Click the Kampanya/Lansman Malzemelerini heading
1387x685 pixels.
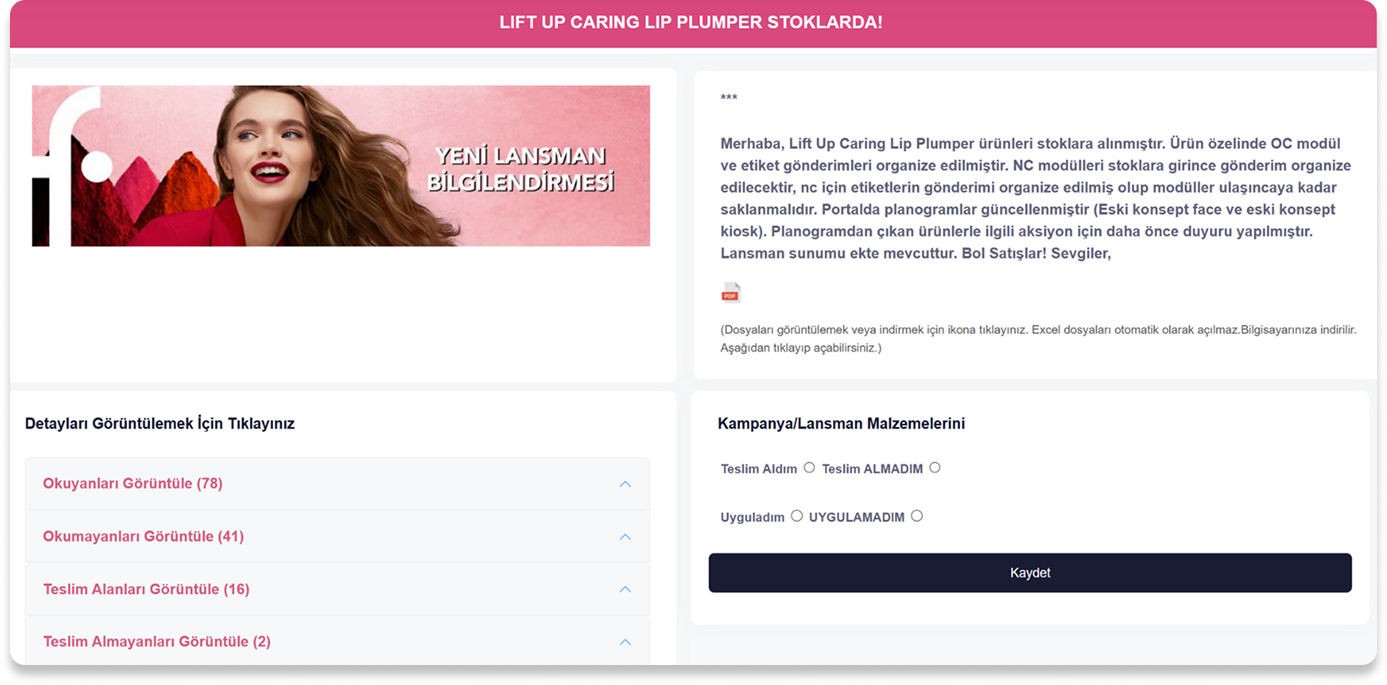click(841, 424)
